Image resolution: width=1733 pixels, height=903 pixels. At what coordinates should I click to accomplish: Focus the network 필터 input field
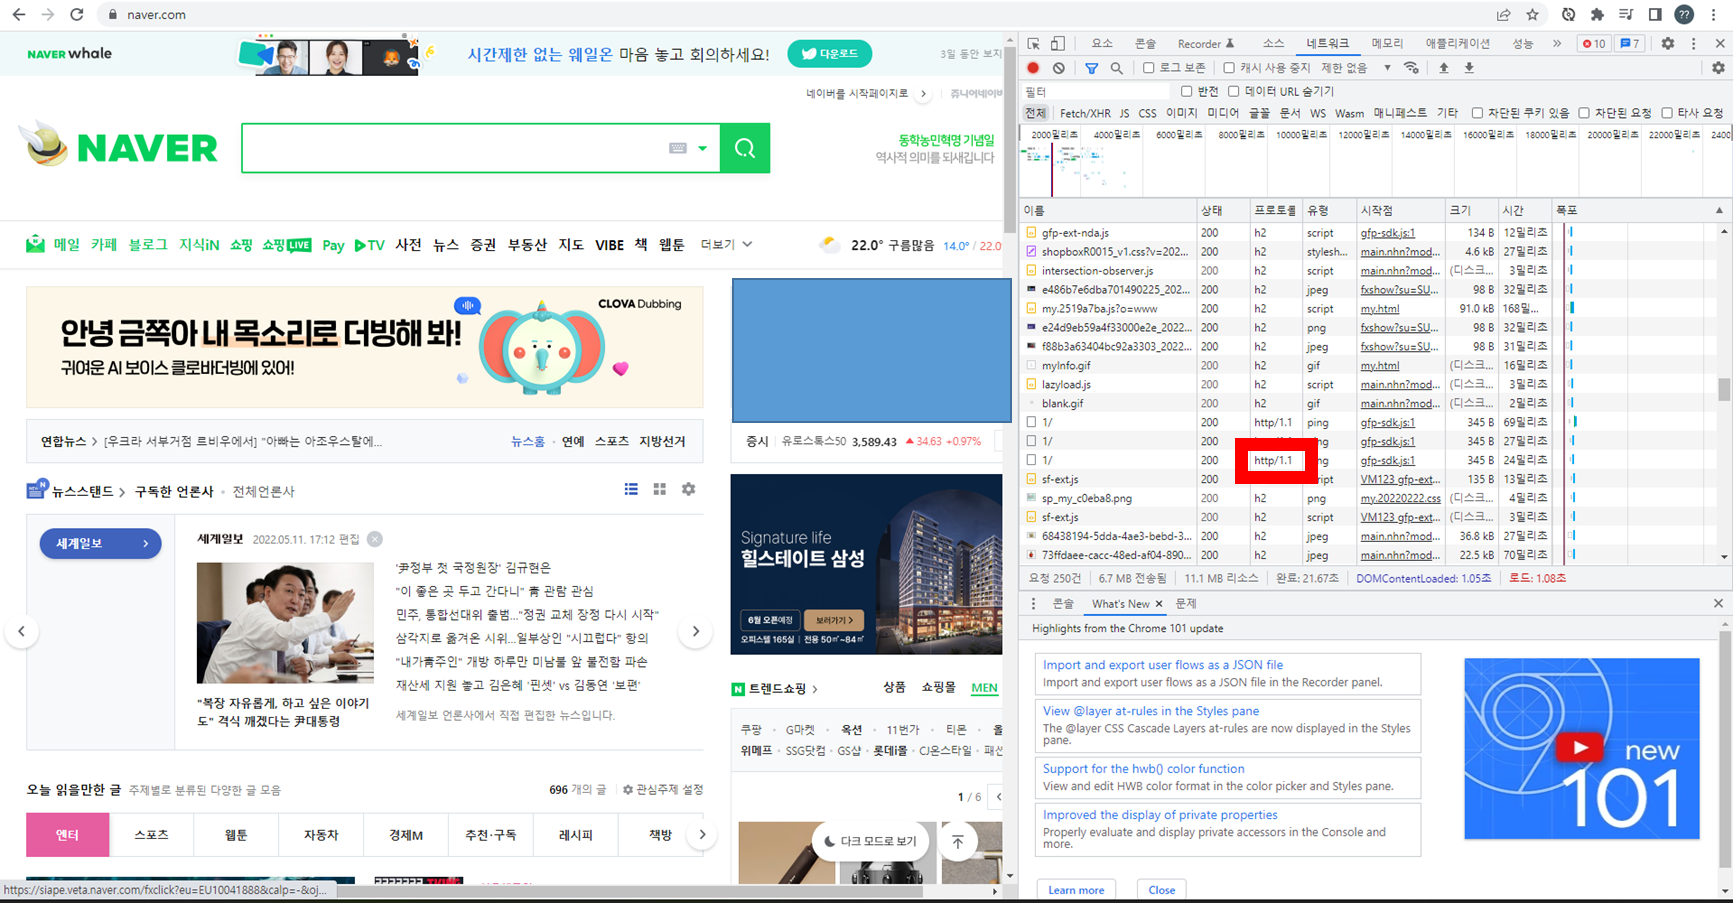[x=1095, y=91]
